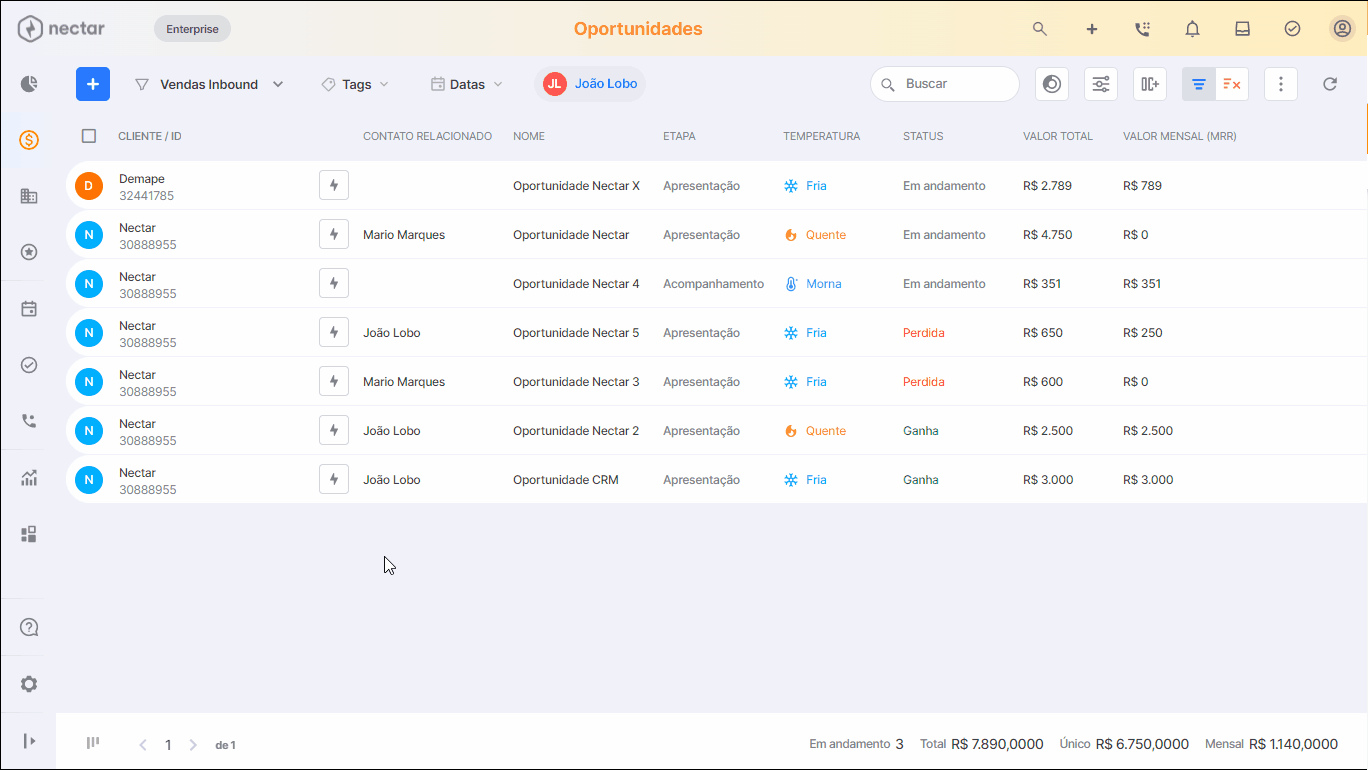This screenshot has height=770, width=1368.
Task: Open Oportunidade Nectar 4
Action: point(576,284)
